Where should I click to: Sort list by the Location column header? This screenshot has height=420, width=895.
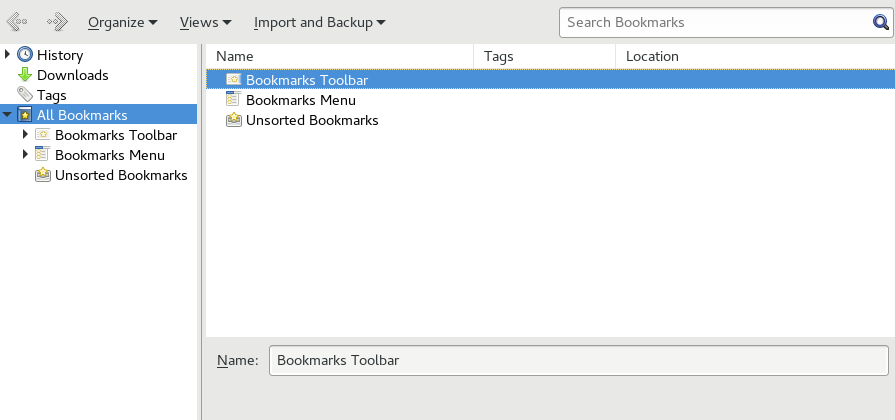754,57
